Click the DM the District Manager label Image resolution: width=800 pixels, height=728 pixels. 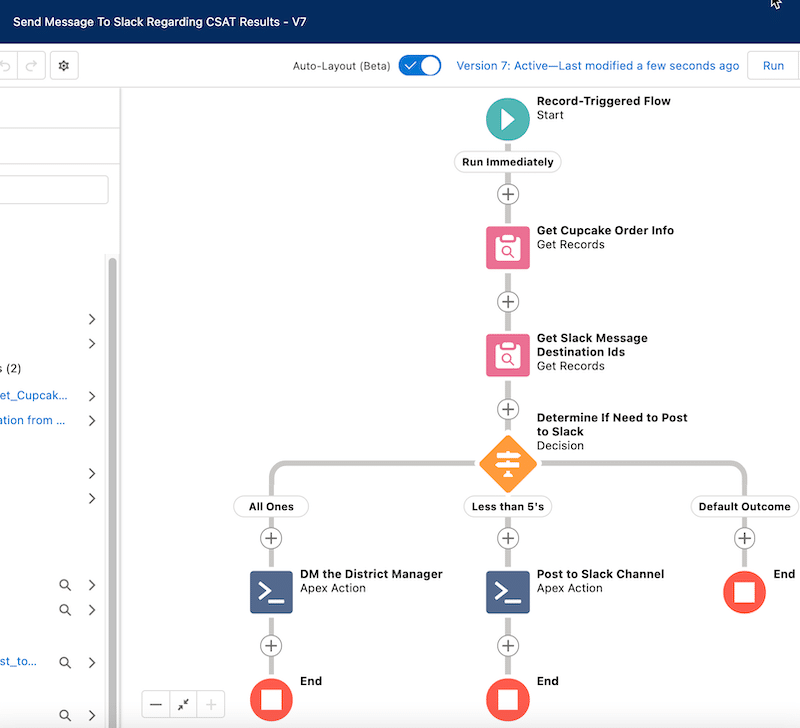pyautogui.click(x=371, y=574)
